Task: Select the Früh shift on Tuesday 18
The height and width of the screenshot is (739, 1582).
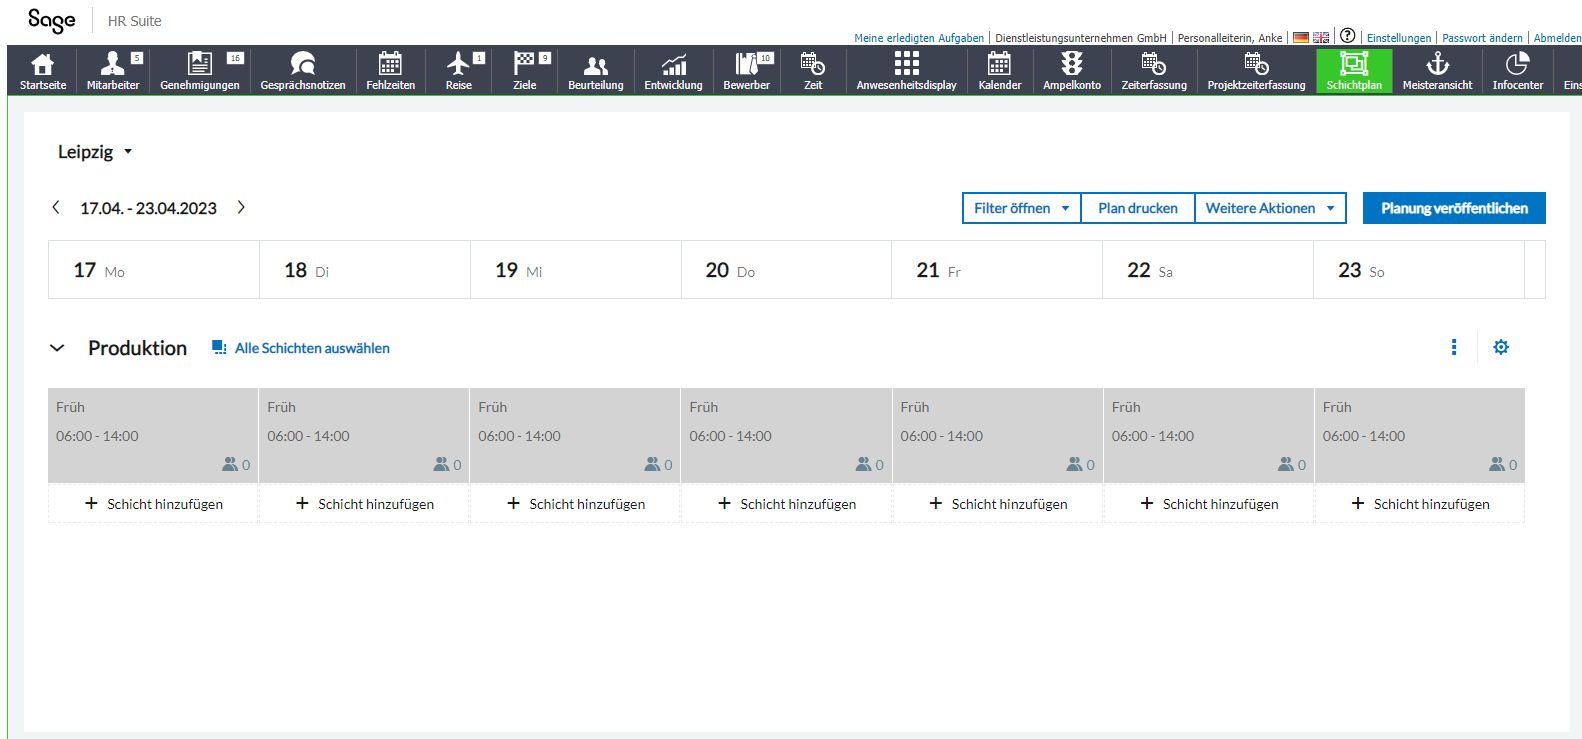Action: coord(364,435)
